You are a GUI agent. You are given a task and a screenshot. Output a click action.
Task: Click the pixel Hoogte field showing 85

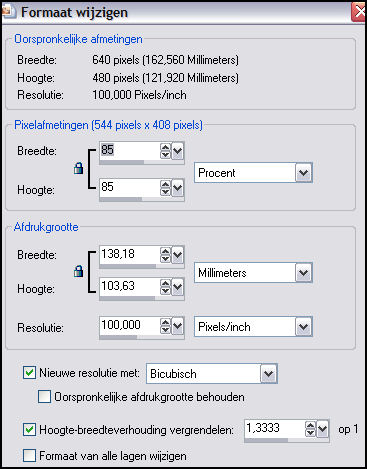129,187
